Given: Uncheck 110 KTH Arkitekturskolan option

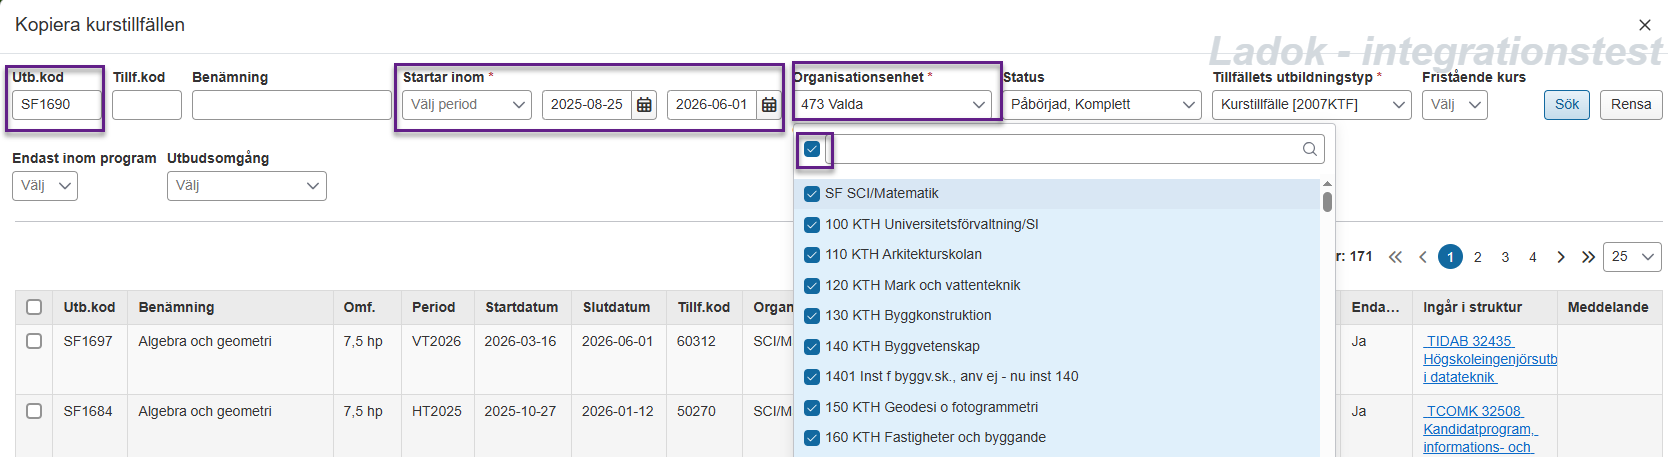Looking at the screenshot, I should (x=812, y=255).
